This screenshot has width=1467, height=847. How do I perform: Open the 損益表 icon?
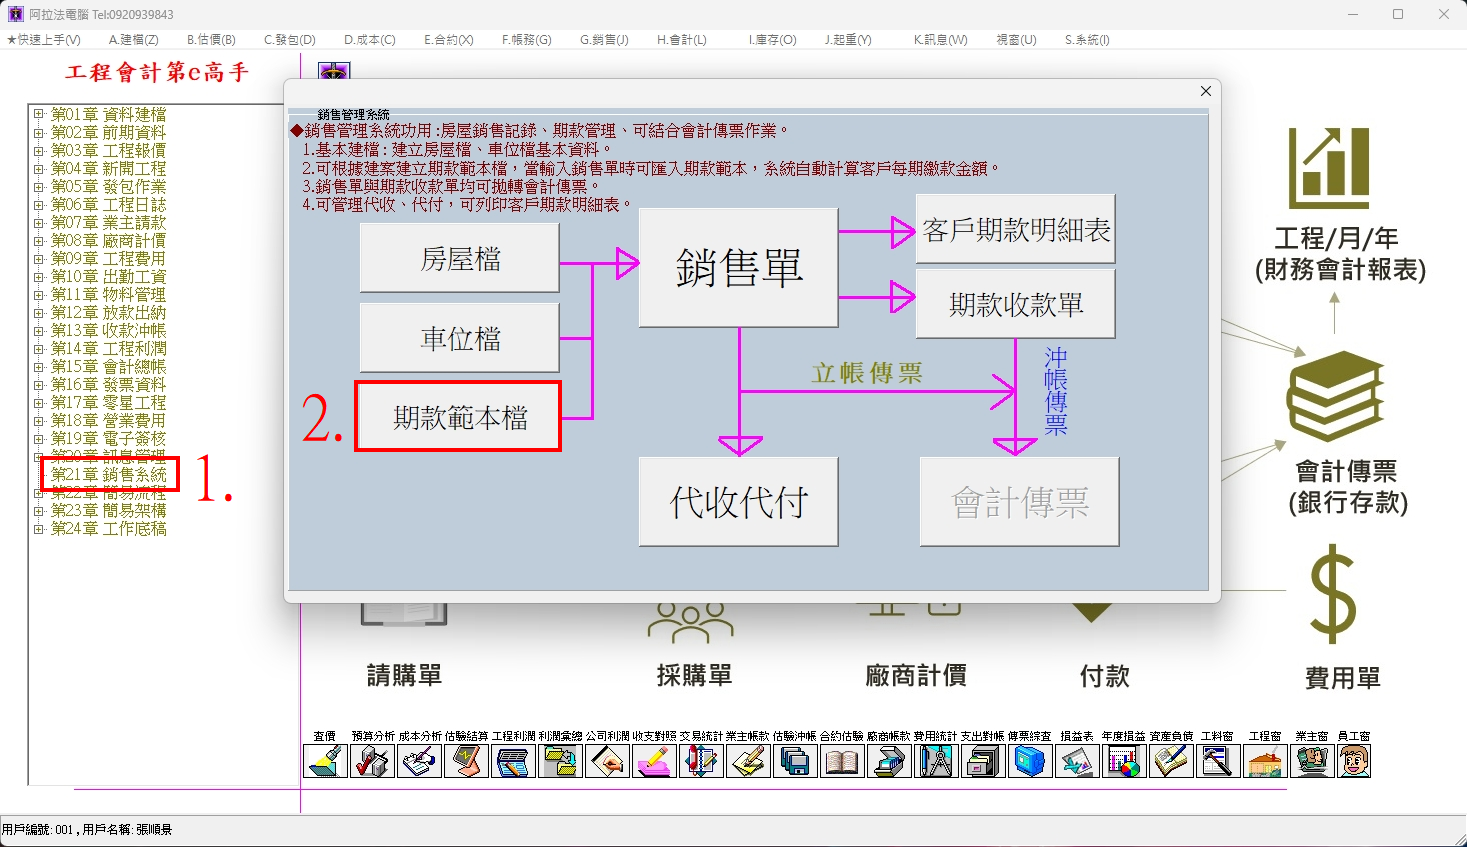(1077, 761)
